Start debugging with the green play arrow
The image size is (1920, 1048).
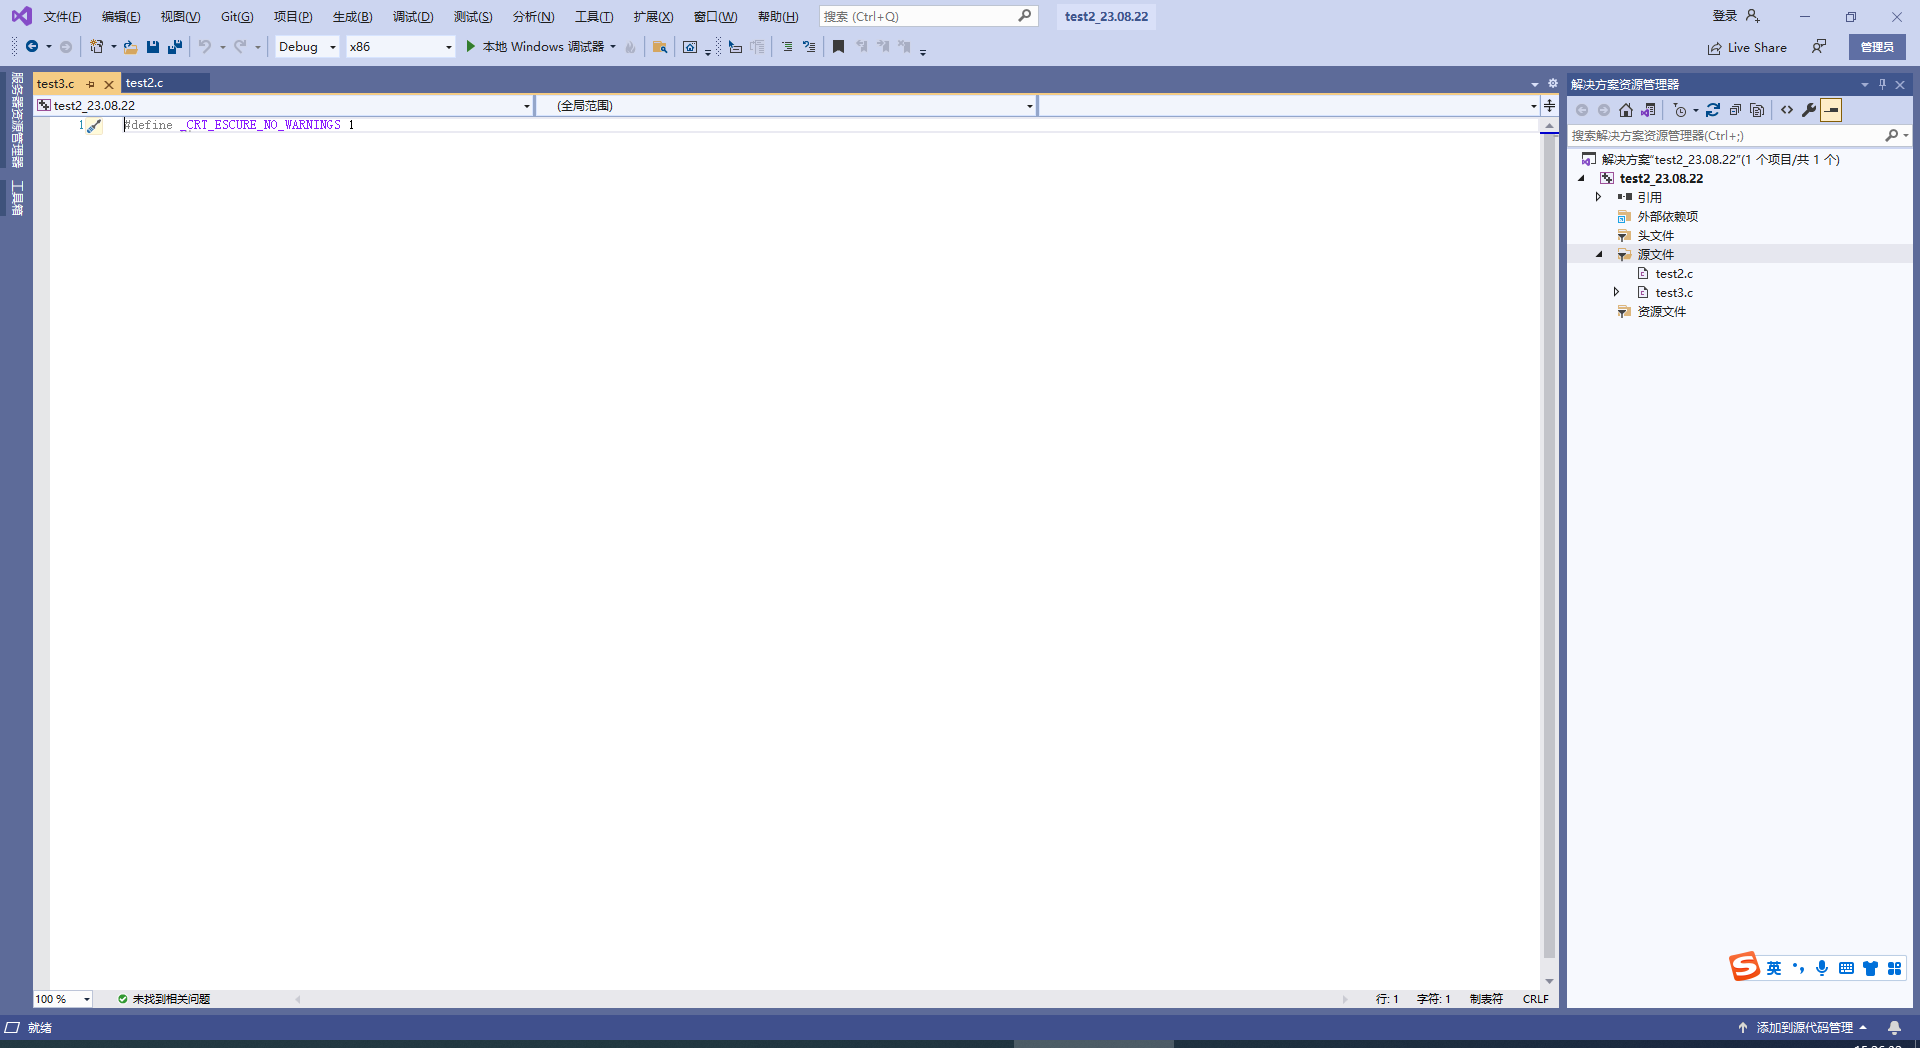[x=470, y=47]
